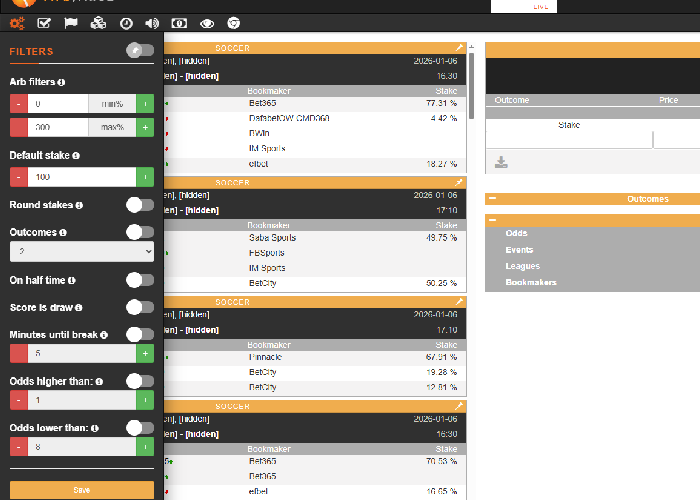This screenshot has height=500, width=700.
Task: Enable Odds higher than toggle
Action: pyautogui.click(x=140, y=381)
